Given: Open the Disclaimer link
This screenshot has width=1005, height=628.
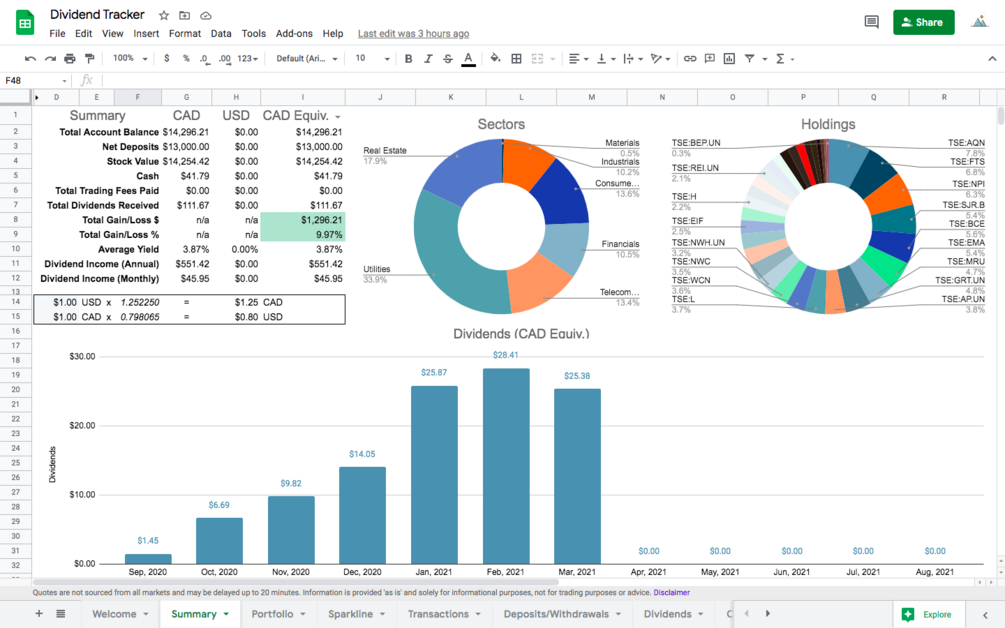Looking at the screenshot, I should click(672, 593).
